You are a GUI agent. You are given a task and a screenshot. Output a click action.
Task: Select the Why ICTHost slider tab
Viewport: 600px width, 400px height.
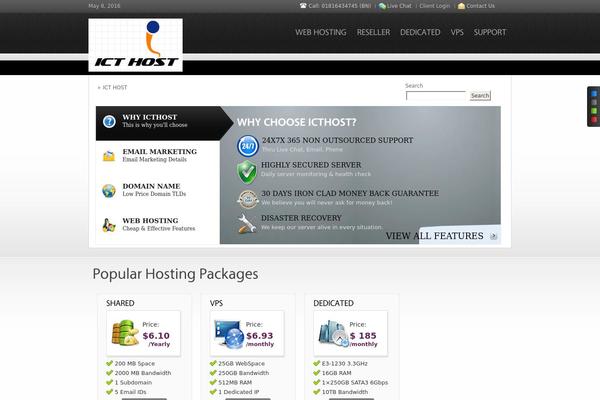(165, 123)
